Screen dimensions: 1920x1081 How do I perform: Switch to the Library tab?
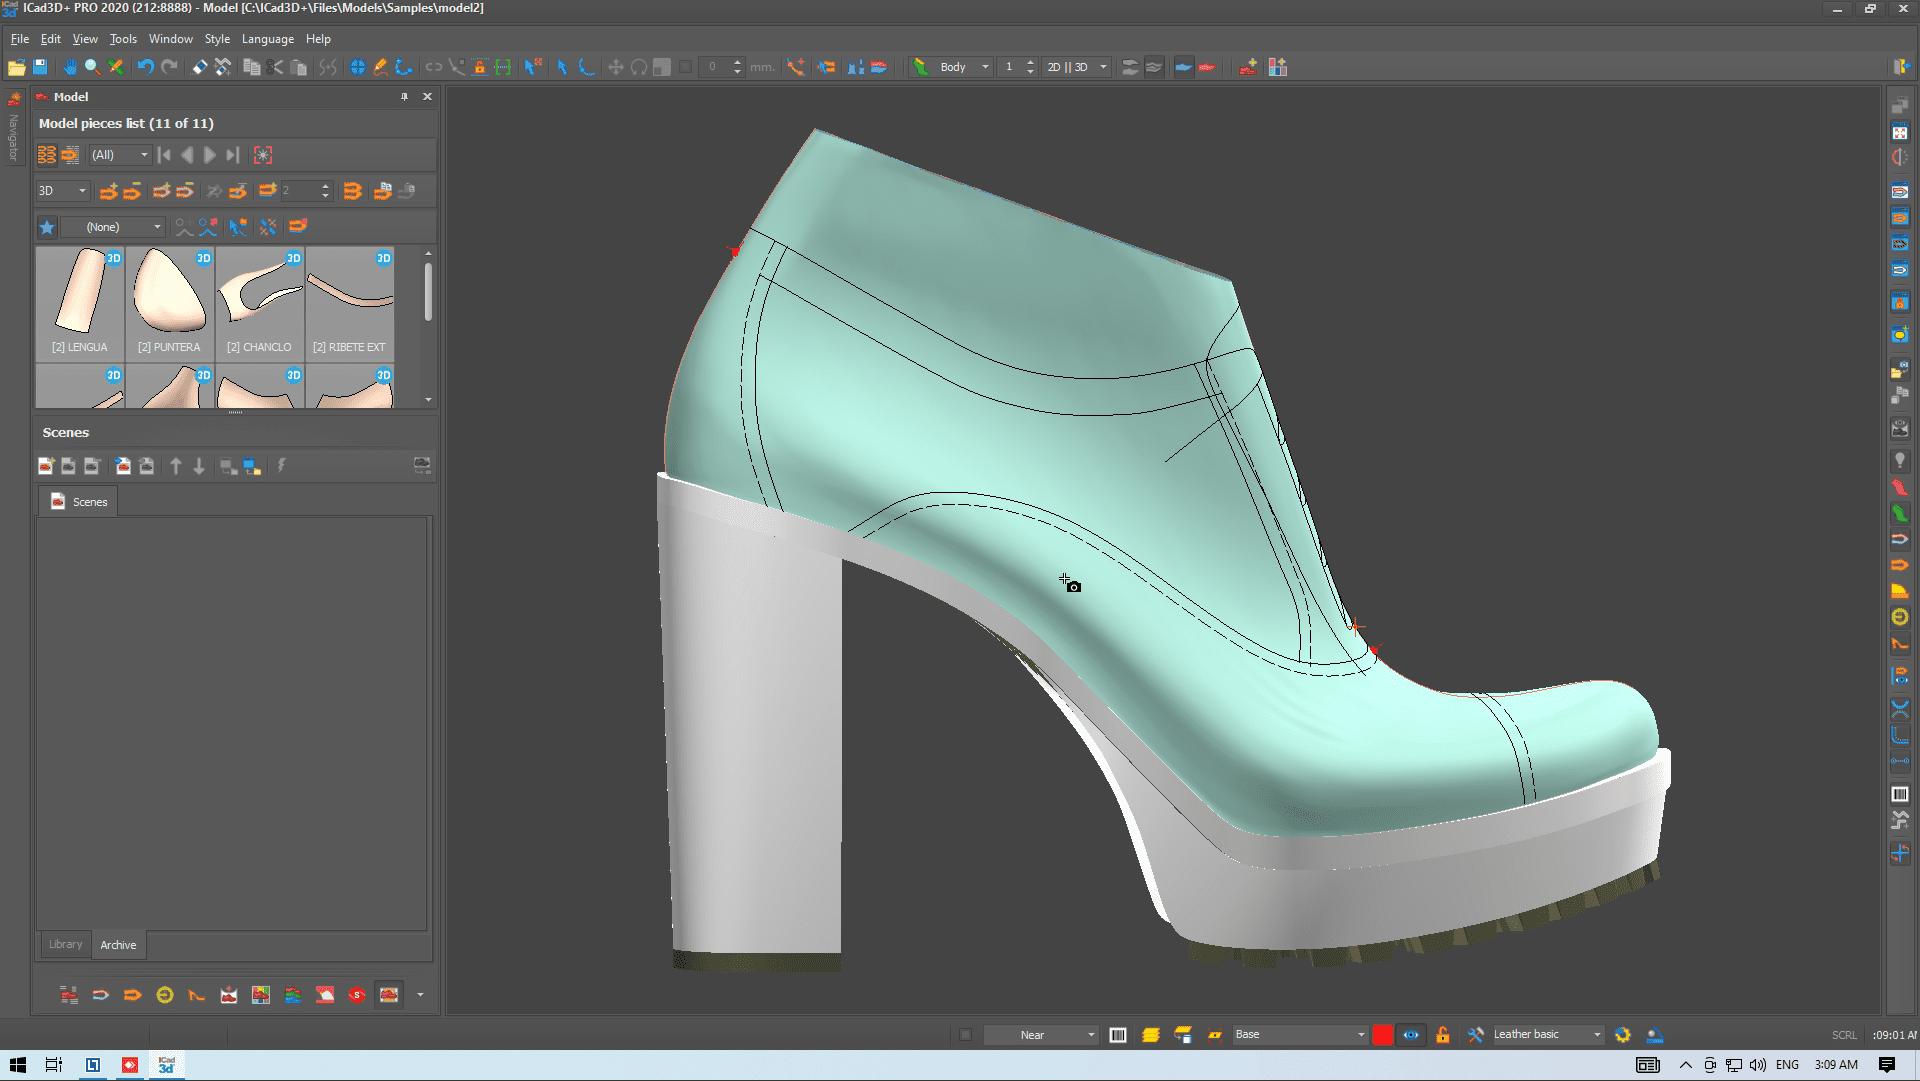(66, 944)
